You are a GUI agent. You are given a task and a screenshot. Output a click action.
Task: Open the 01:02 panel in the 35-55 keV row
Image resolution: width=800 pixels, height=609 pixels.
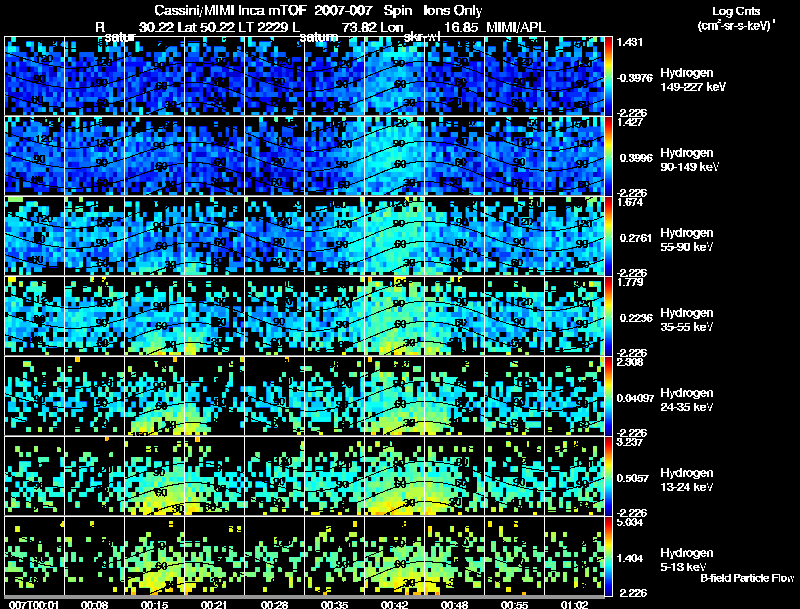pyautogui.click(x=574, y=316)
